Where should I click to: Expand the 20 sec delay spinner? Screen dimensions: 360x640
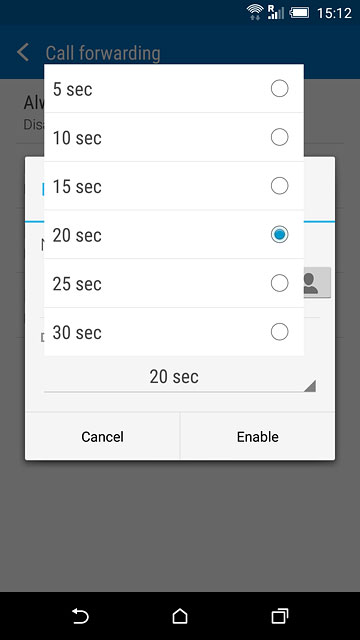(180, 377)
